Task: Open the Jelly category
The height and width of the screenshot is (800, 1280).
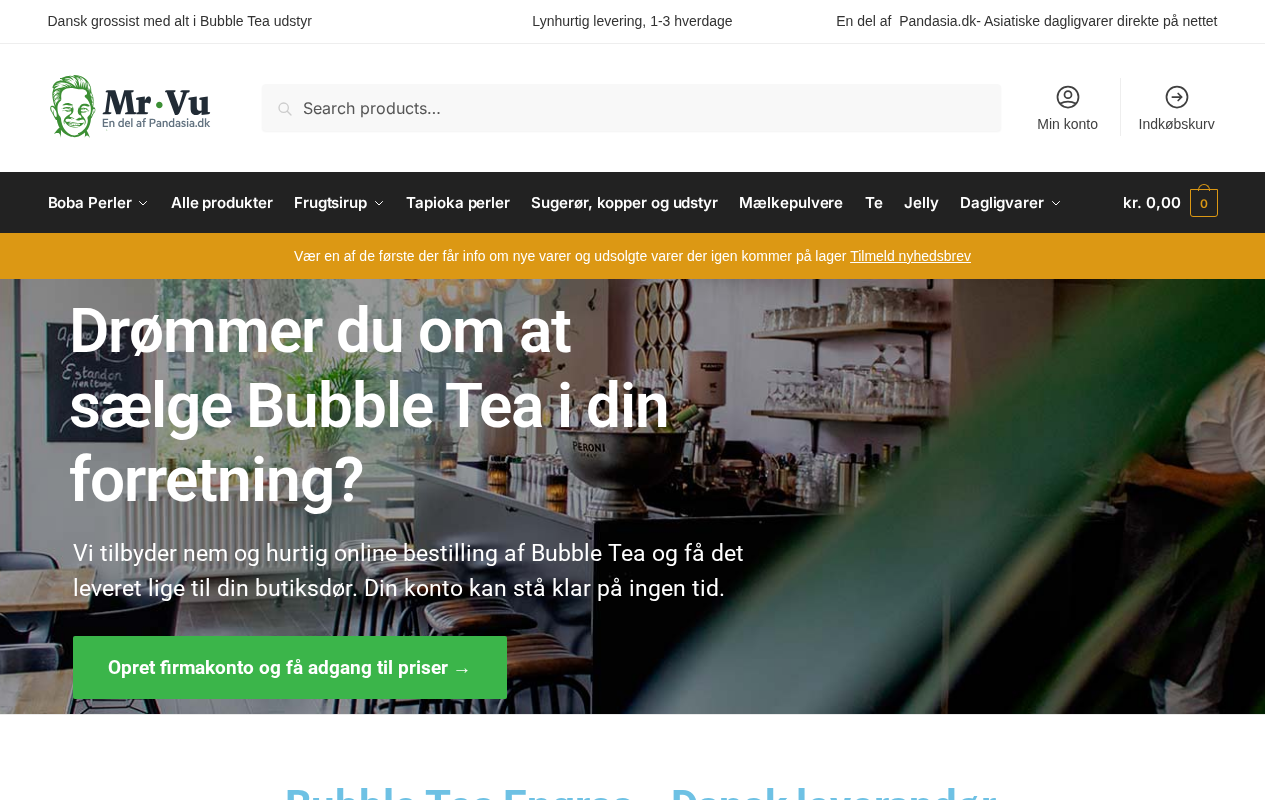Action: (x=921, y=202)
